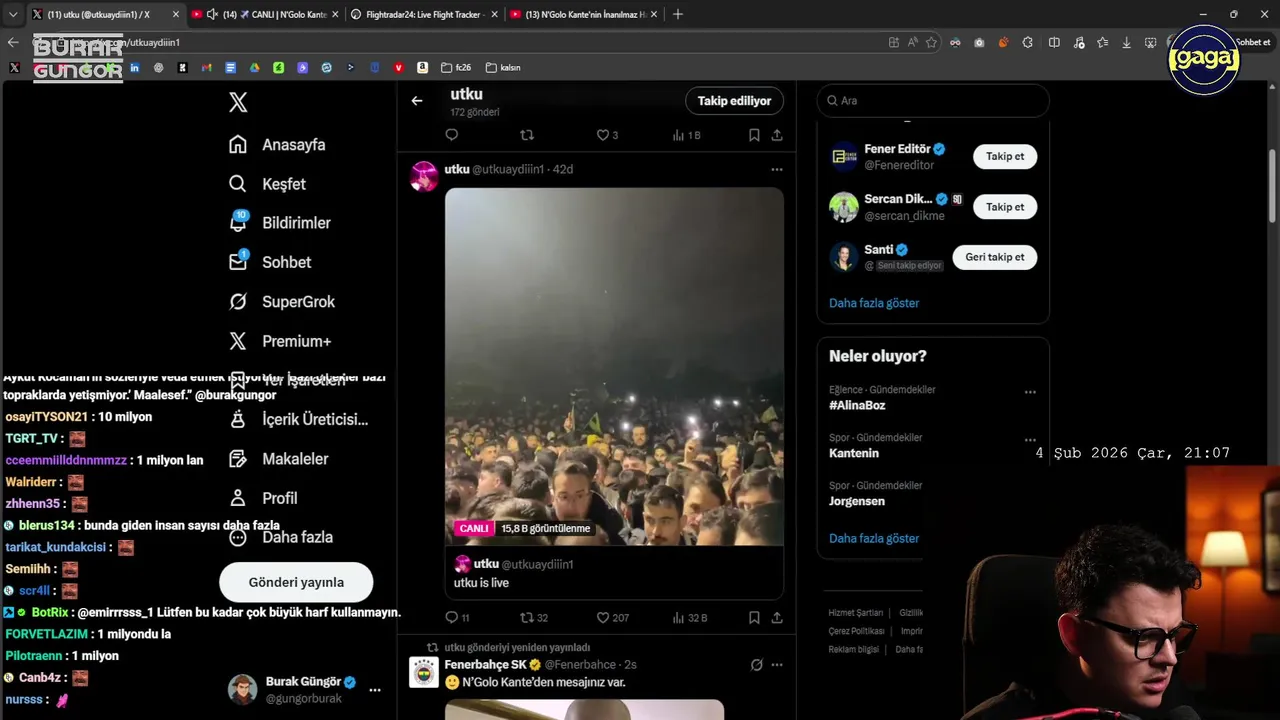Open SuperGrok icon in sidebar
Image resolution: width=1280 pixels, height=720 pixels.
(x=238, y=301)
